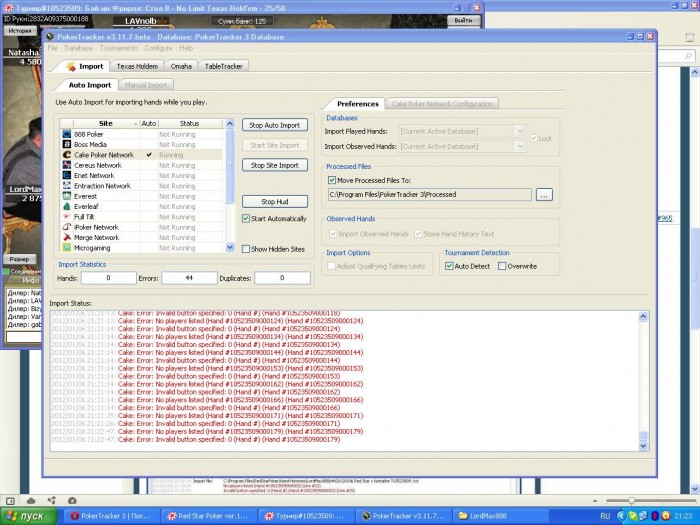Open the Tournaments menu
The image size is (700, 525).
click(x=118, y=48)
